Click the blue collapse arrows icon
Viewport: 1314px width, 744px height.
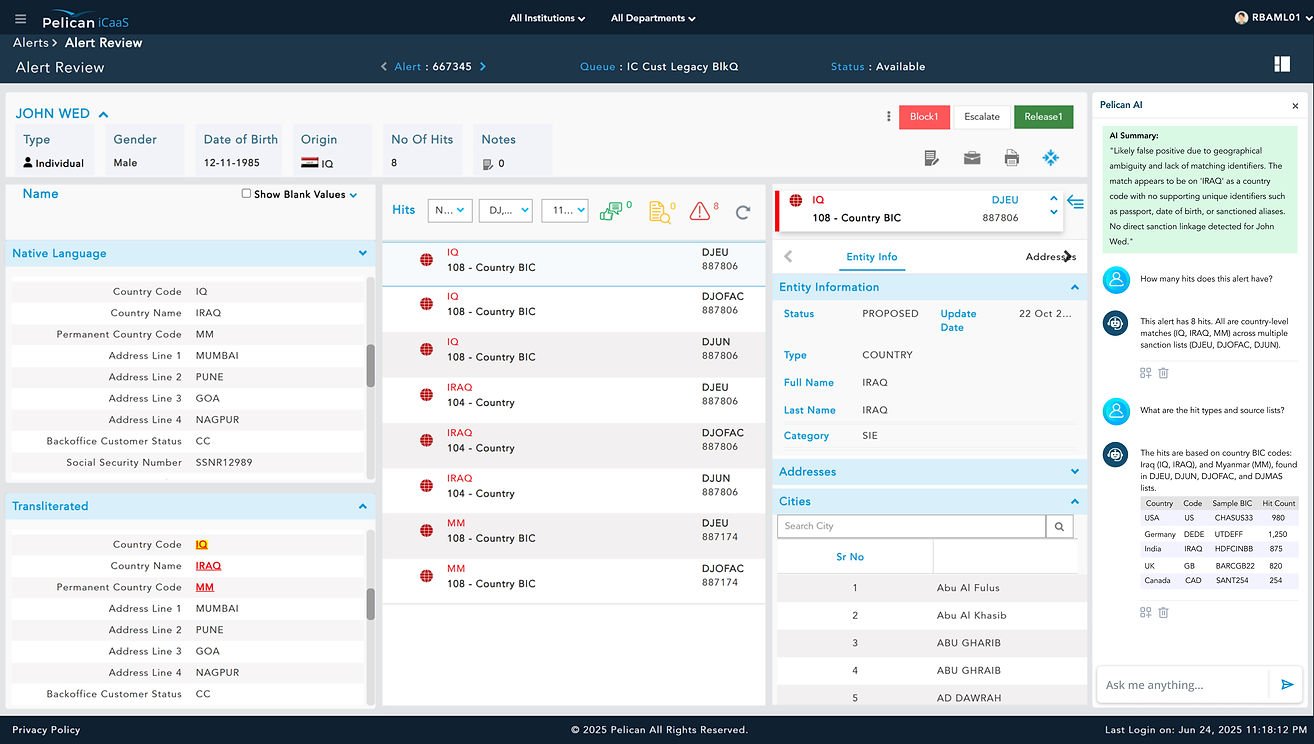click(1051, 158)
